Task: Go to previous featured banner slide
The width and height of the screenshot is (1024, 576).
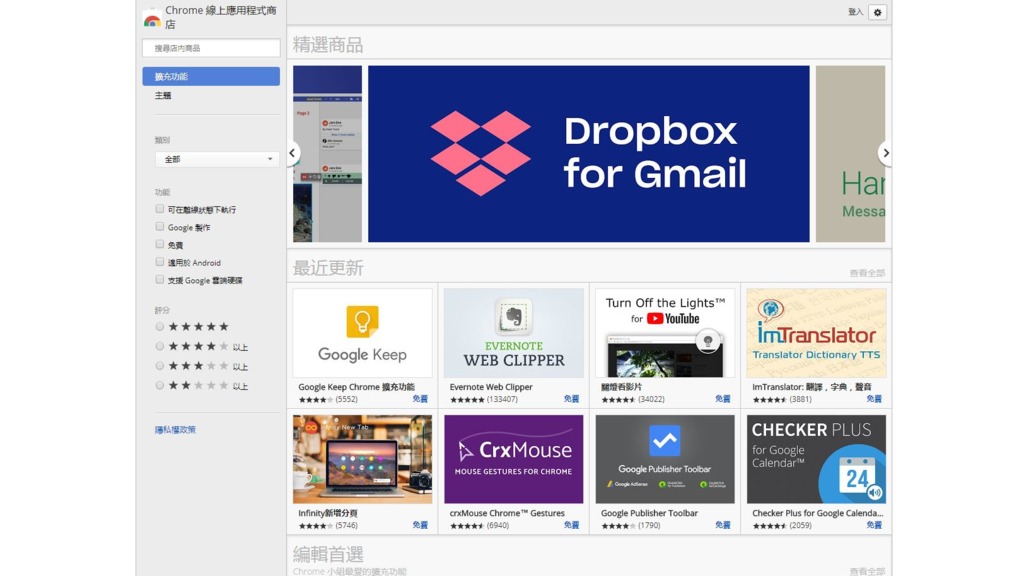Action: pyautogui.click(x=293, y=153)
